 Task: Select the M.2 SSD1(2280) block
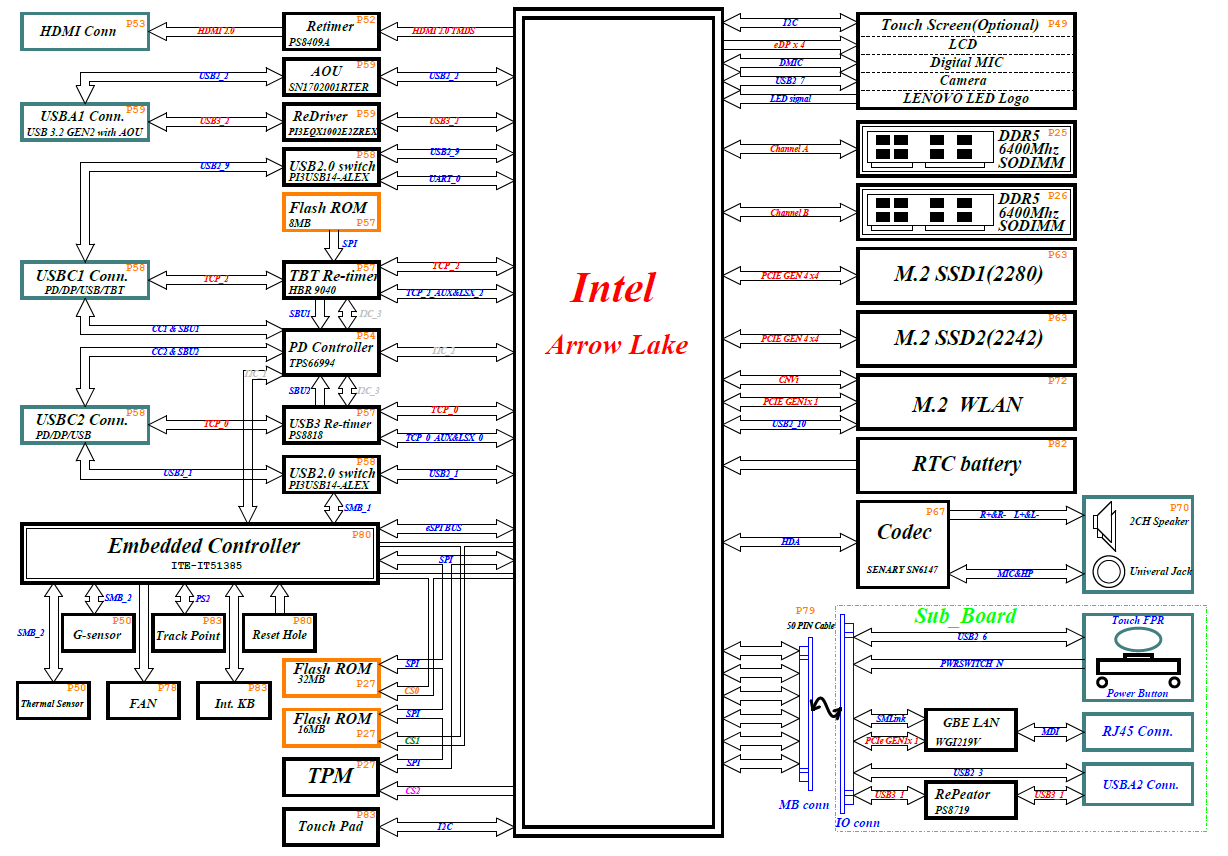(966, 276)
